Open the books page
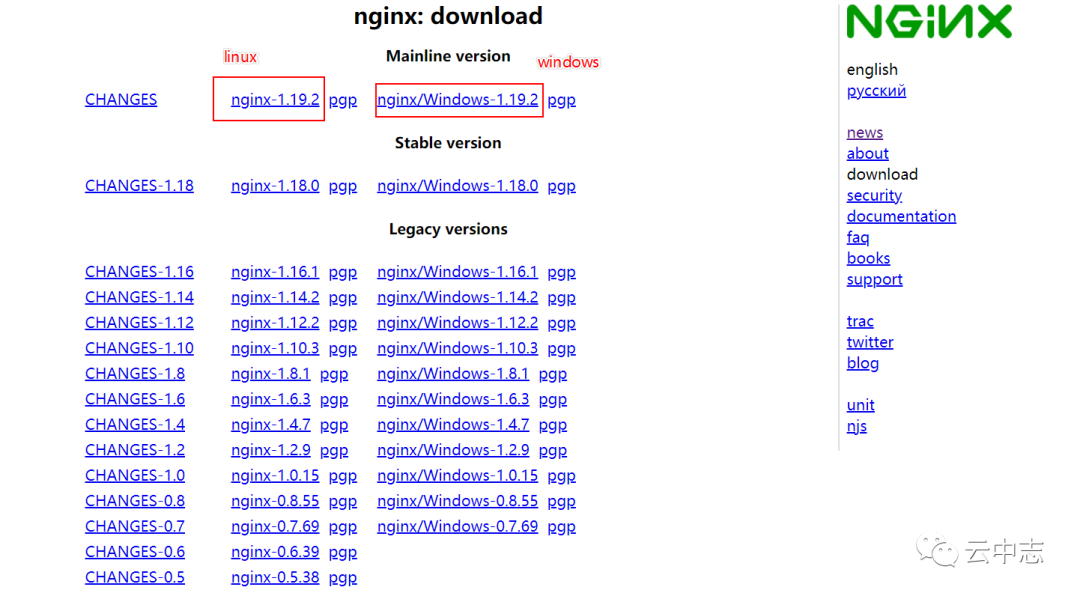1080x599 pixels. (868, 258)
